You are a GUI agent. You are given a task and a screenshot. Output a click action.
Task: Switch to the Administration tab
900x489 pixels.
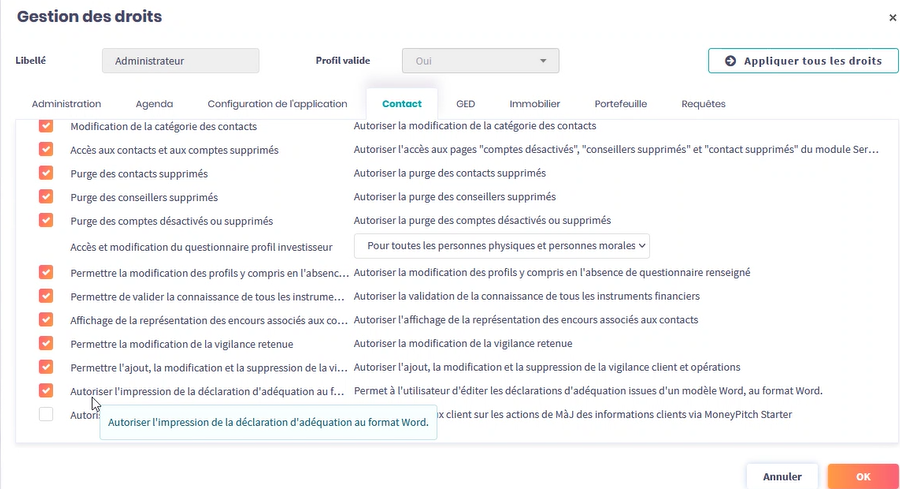(66, 104)
